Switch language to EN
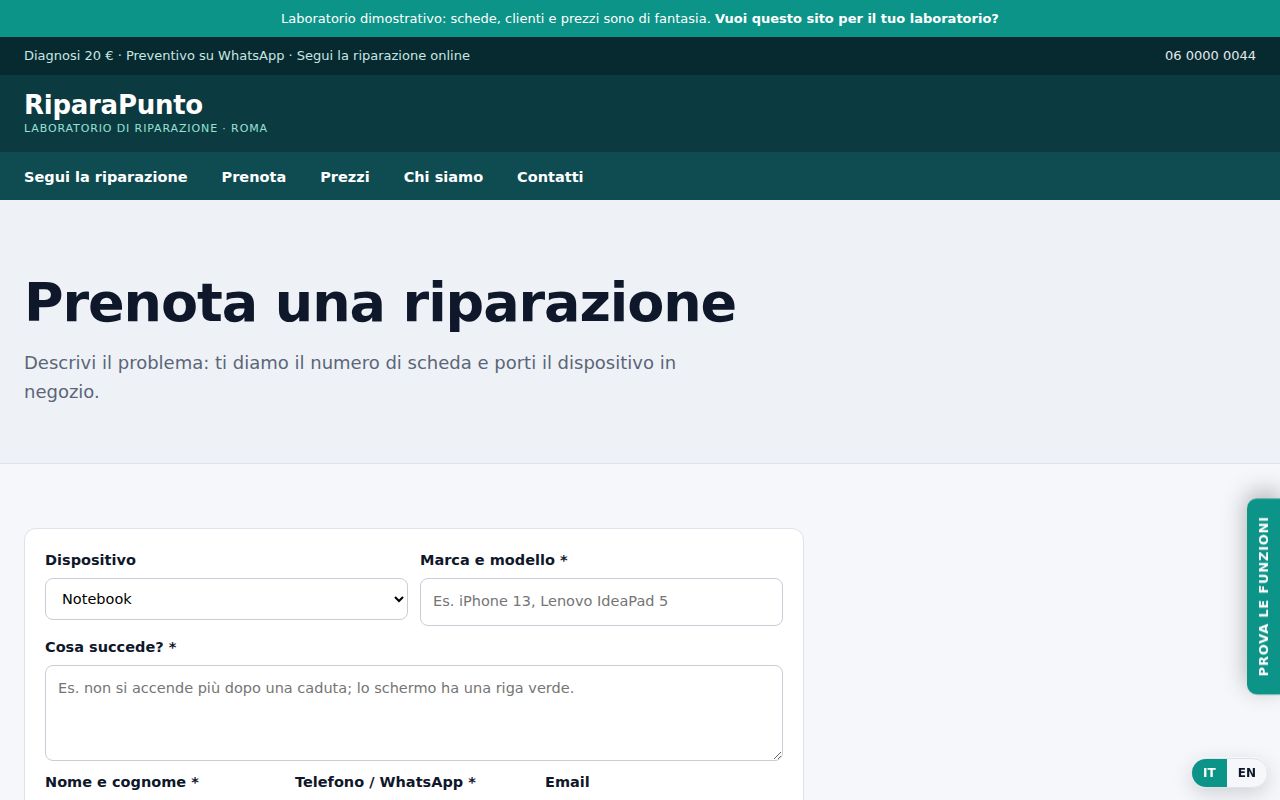The width and height of the screenshot is (1280, 800). tap(1246, 773)
